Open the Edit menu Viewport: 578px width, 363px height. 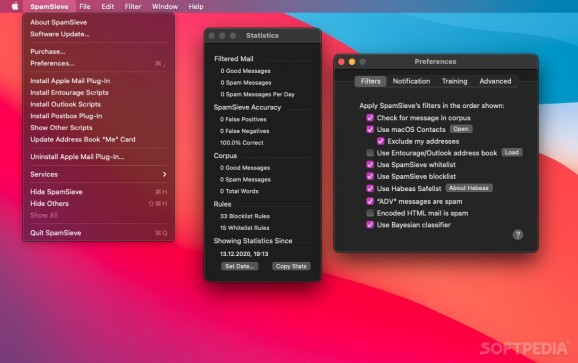coord(108,7)
